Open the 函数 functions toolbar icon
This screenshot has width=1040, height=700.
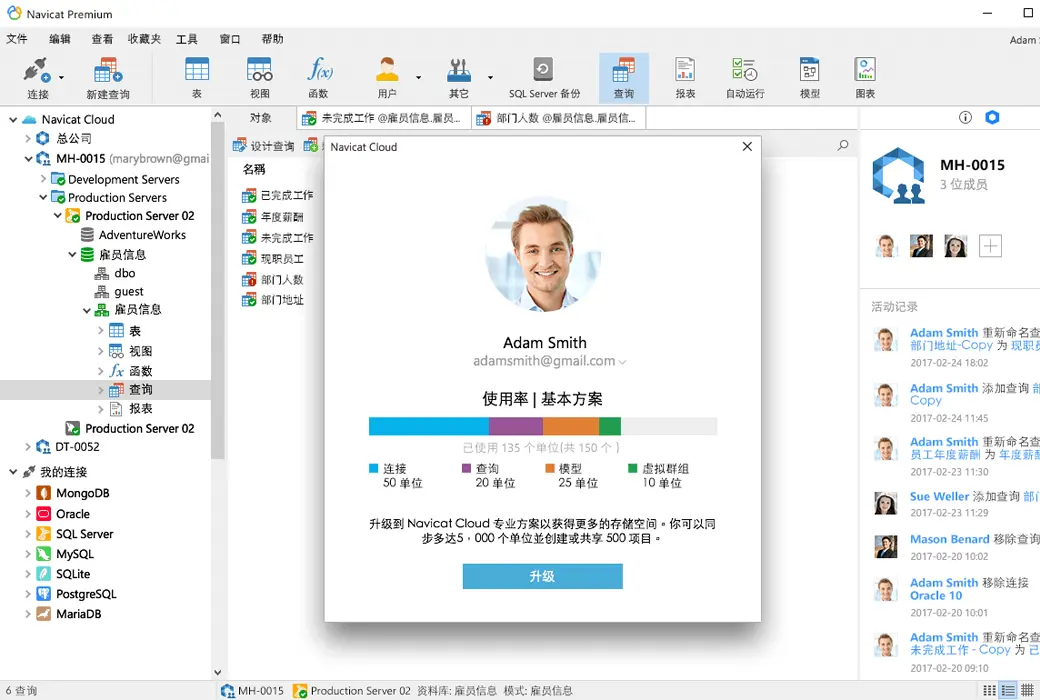(x=319, y=78)
